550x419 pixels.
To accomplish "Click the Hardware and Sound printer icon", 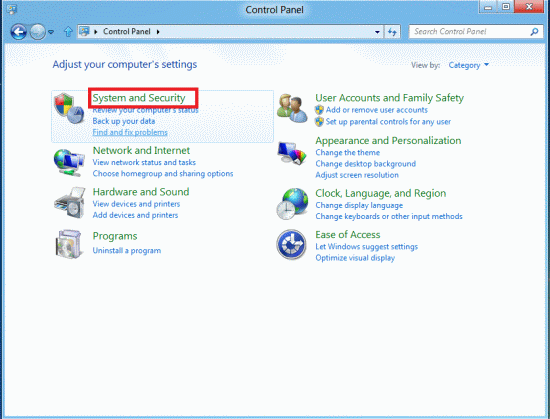I will click(x=70, y=203).
